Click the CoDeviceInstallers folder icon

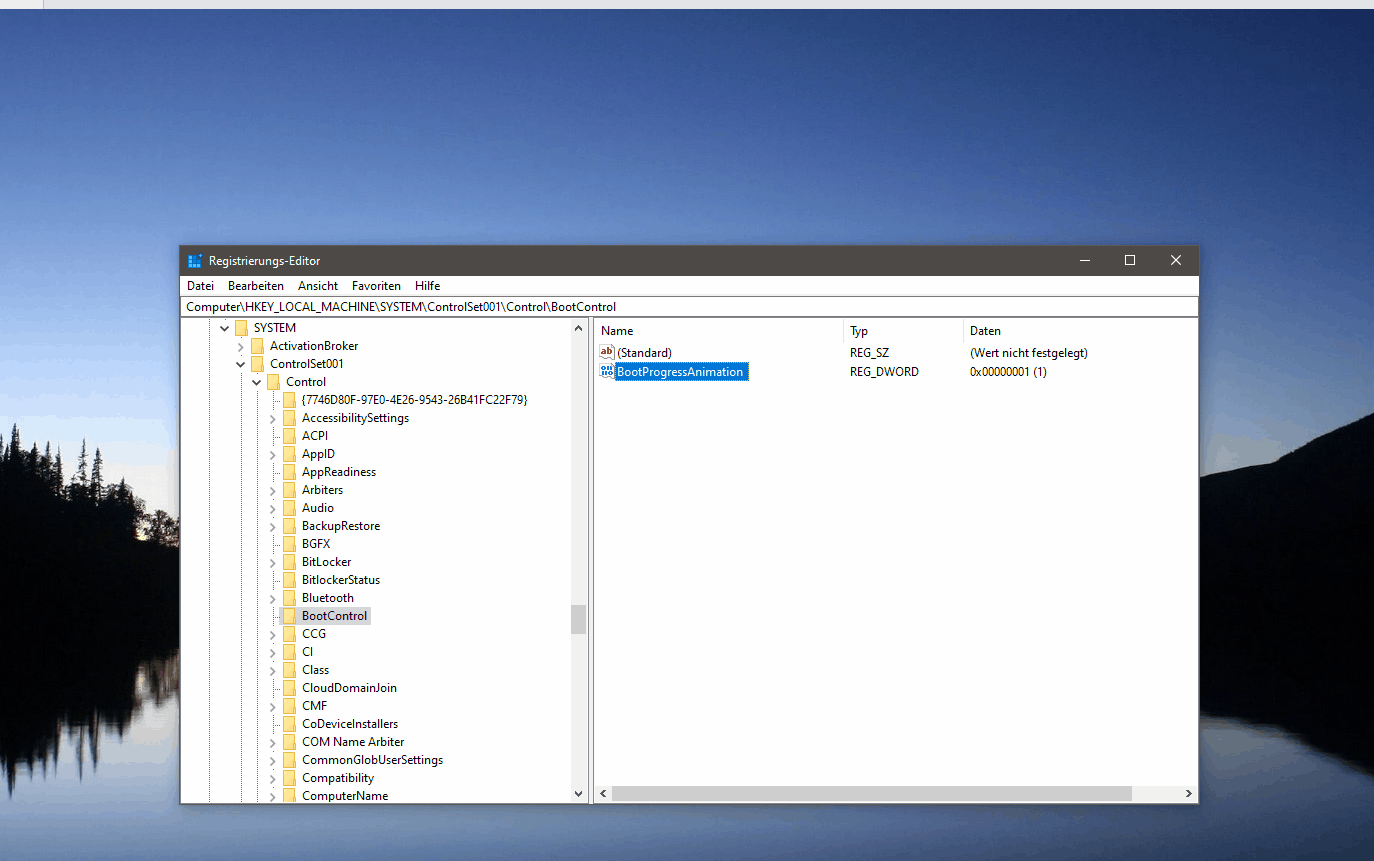click(289, 724)
